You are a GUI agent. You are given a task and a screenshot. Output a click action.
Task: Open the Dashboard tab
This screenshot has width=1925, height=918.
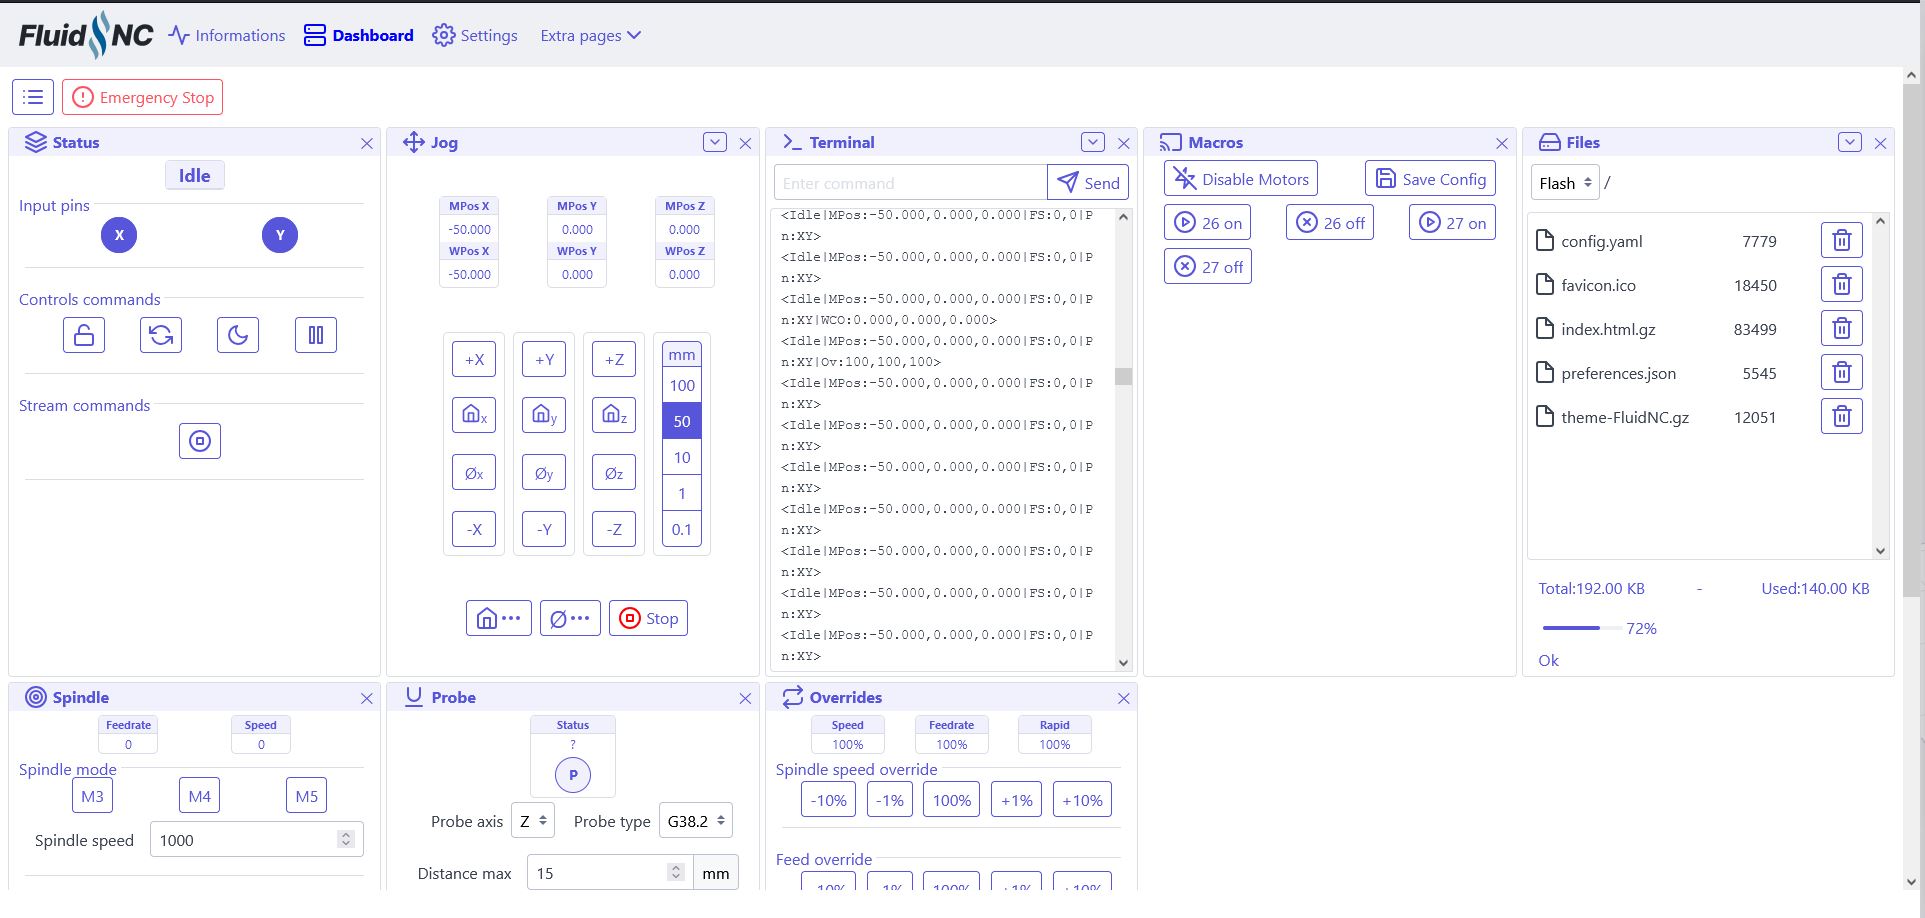coord(359,36)
